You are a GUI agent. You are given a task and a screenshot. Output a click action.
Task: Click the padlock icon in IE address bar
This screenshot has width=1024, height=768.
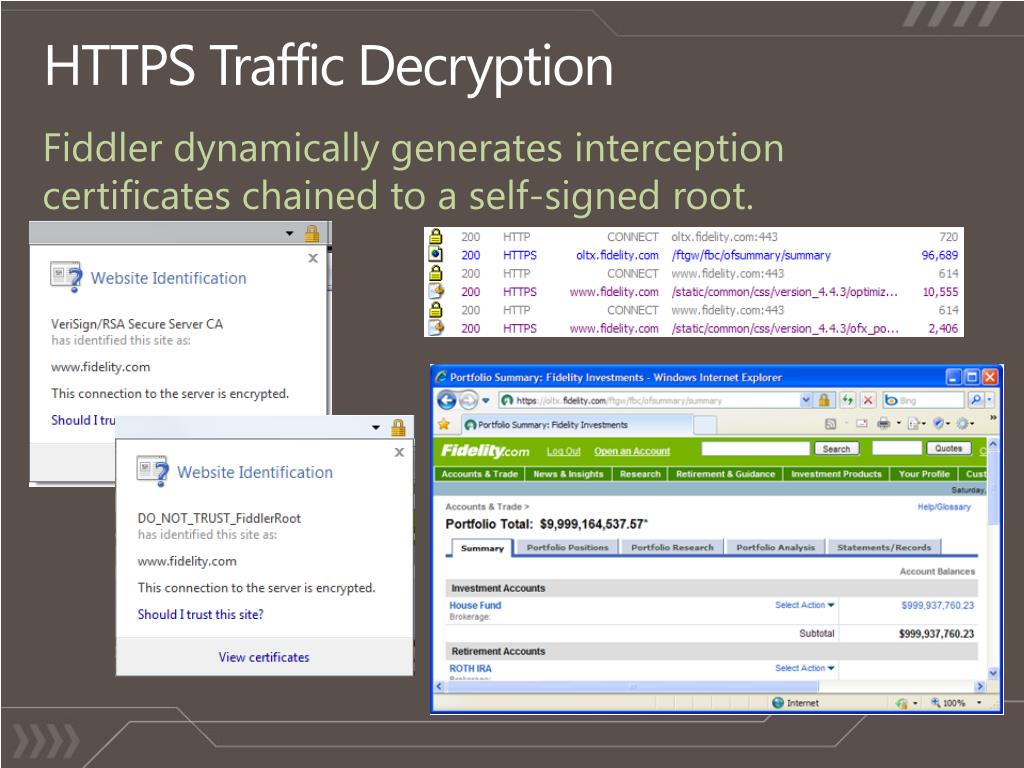(x=824, y=400)
